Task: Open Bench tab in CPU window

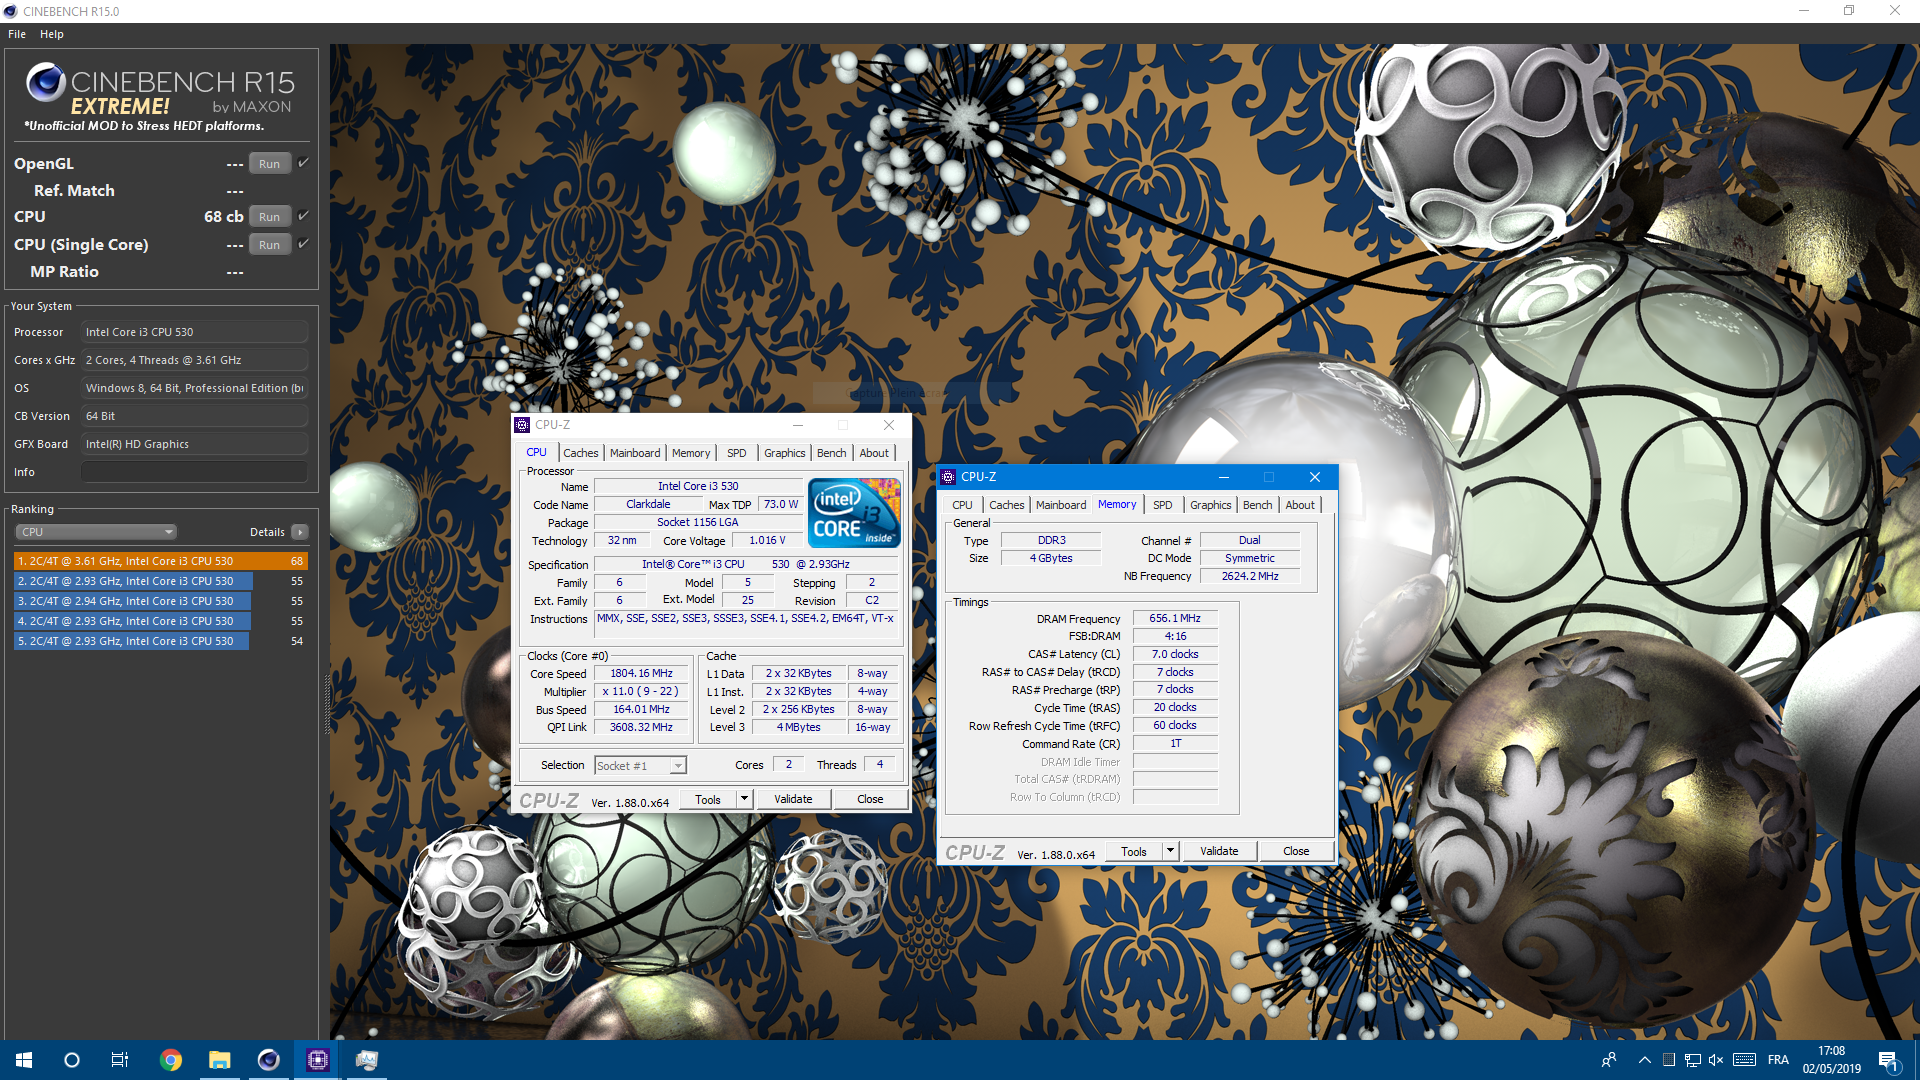Action: coord(831,453)
